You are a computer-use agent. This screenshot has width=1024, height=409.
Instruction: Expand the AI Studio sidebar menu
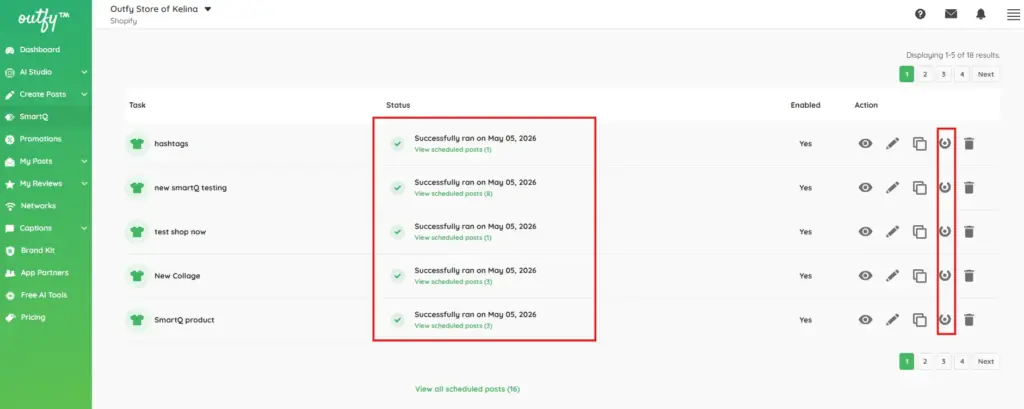point(84,72)
